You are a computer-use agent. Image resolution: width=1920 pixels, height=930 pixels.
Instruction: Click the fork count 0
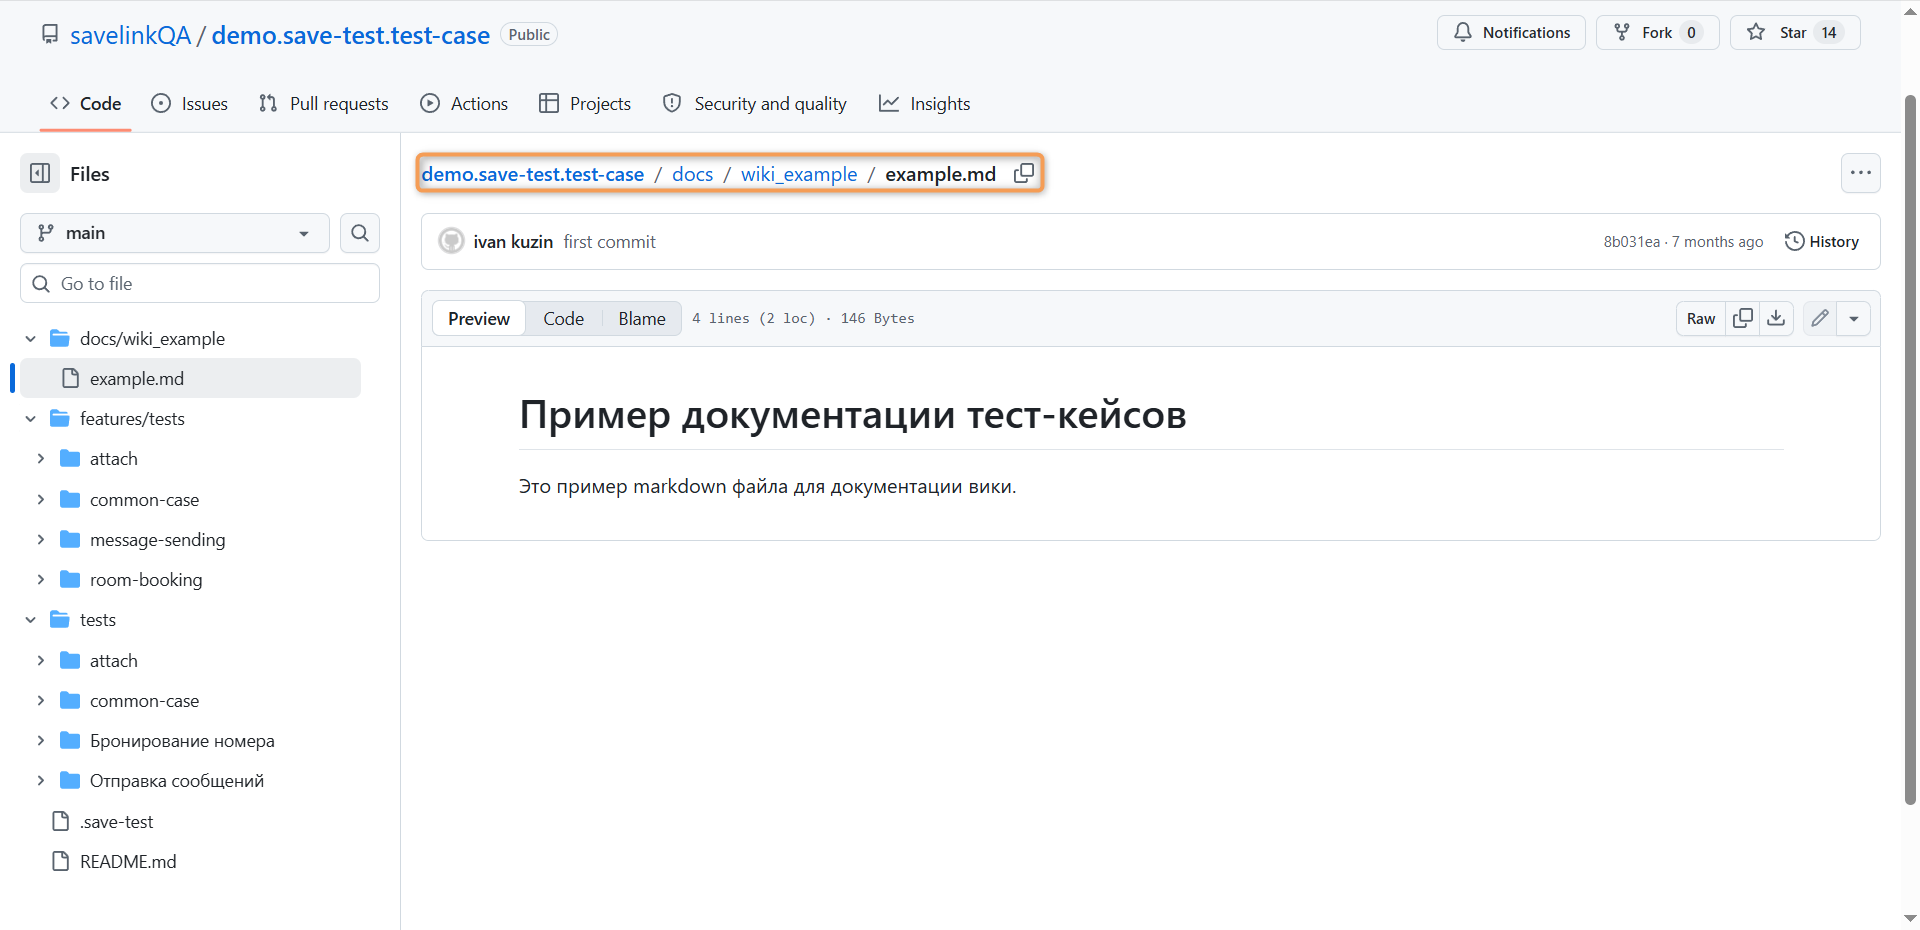[1691, 32]
